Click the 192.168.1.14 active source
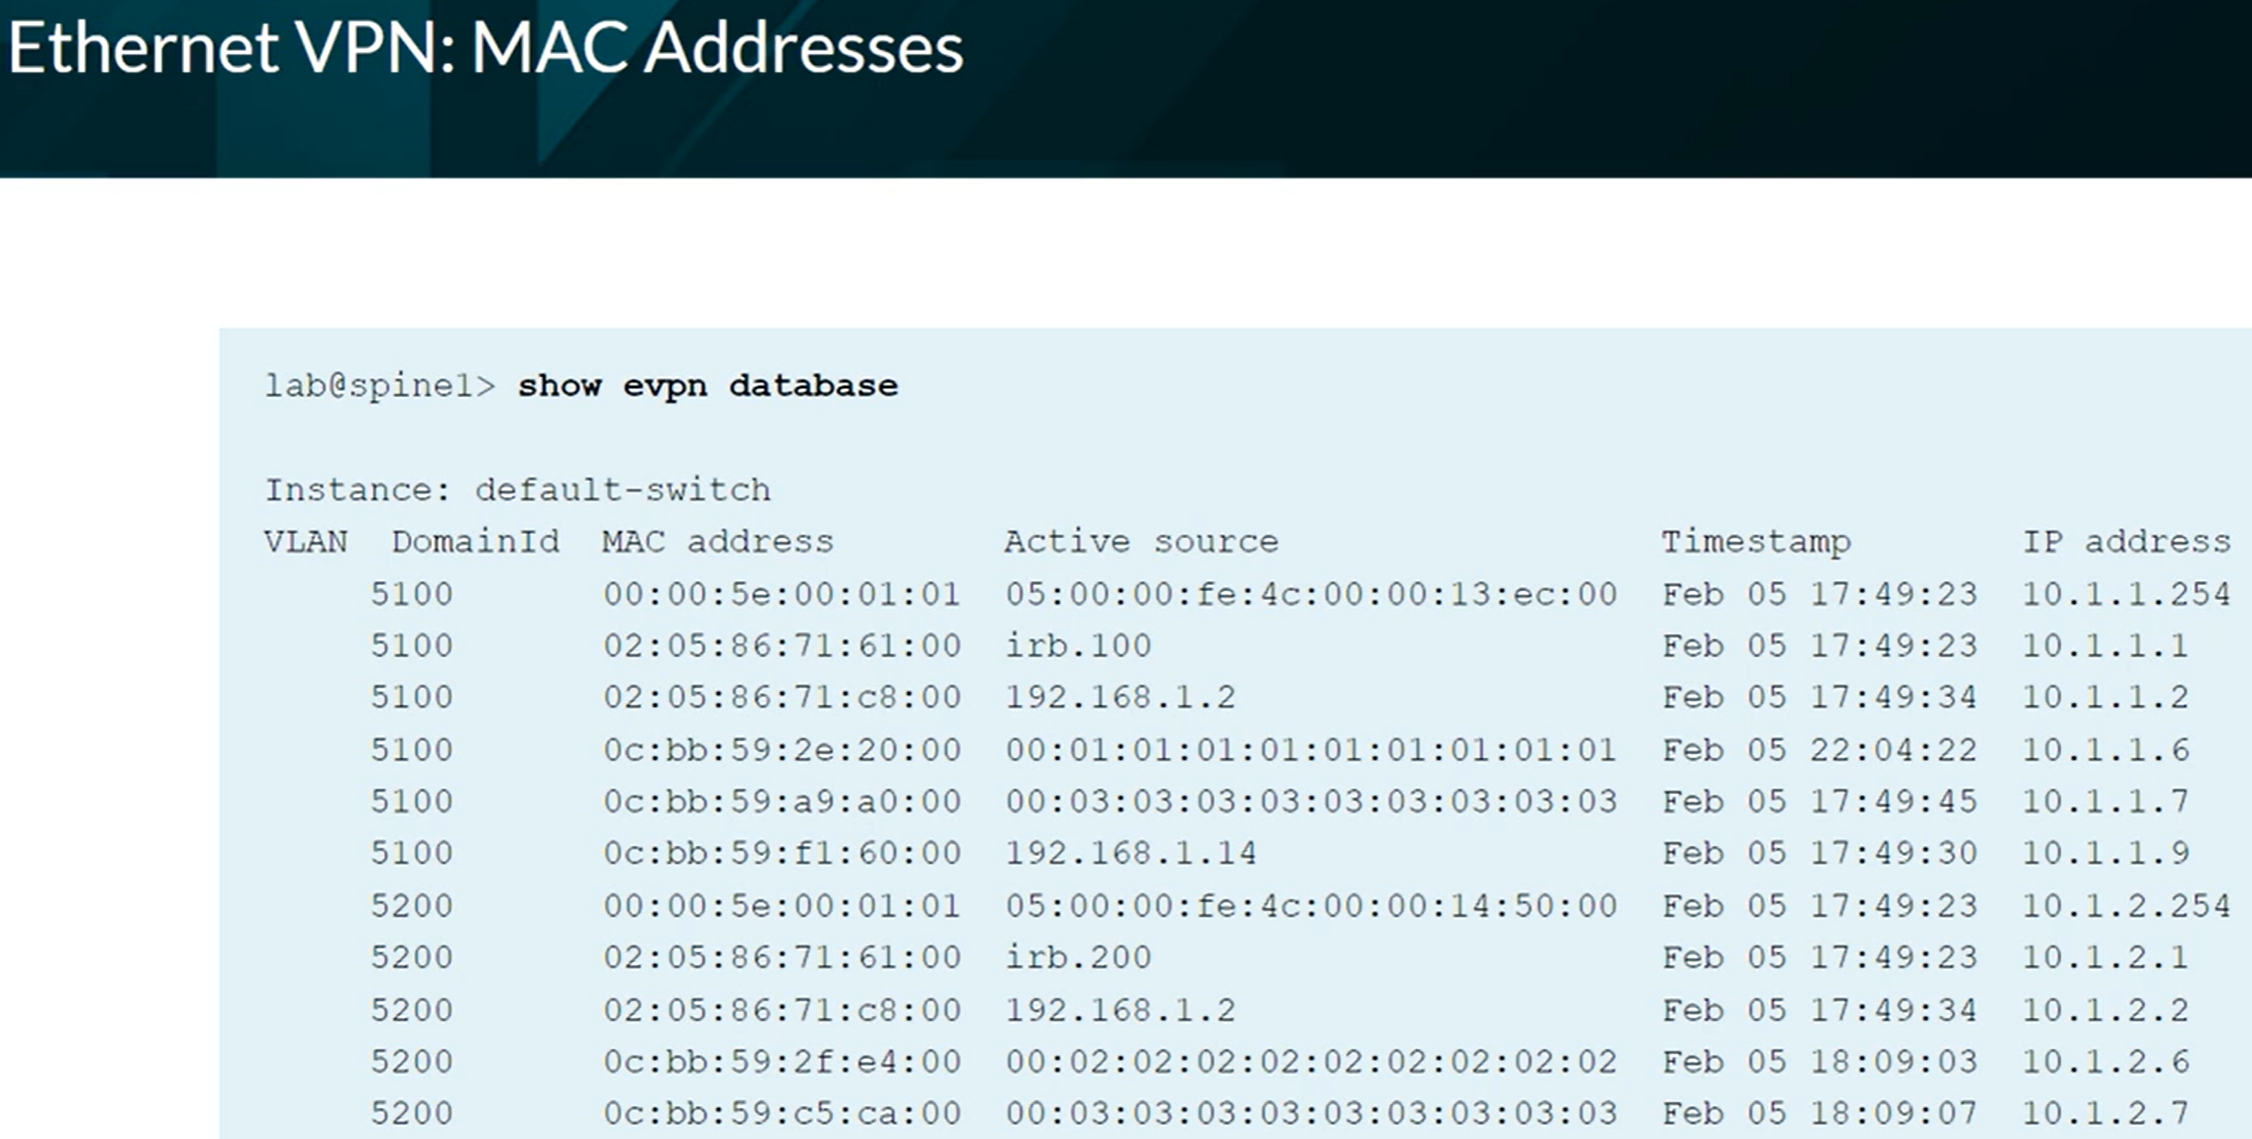This screenshot has height=1139, width=2252. (1131, 853)
